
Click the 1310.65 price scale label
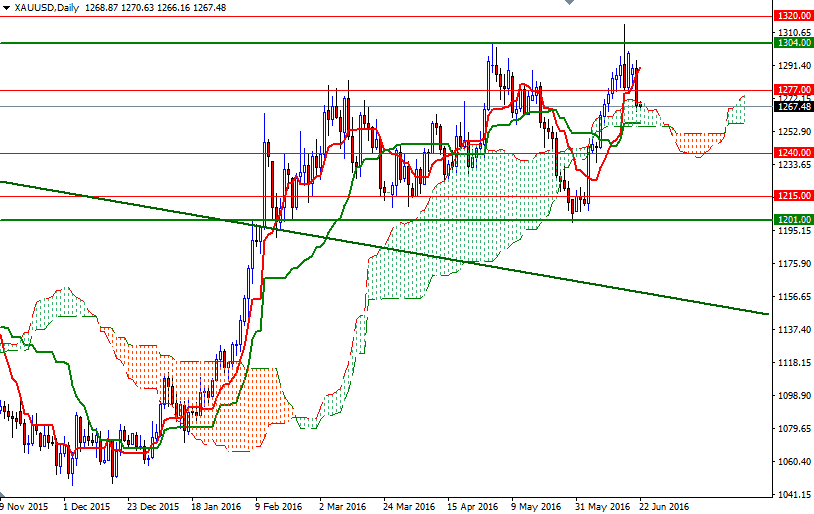[793, 32]
